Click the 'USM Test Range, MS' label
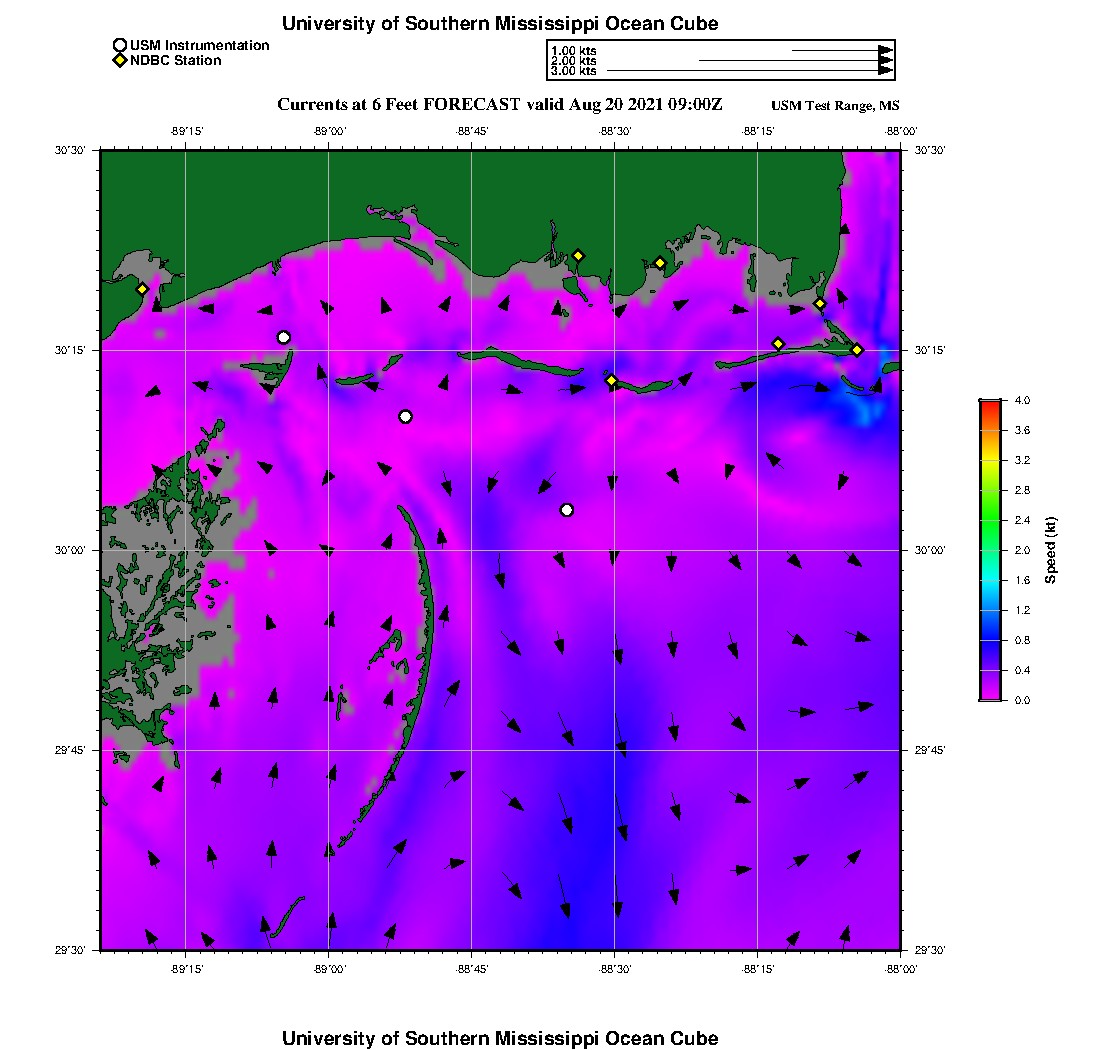The image size is (1100, 1050). pyautogui.click(x=835, y=106)
